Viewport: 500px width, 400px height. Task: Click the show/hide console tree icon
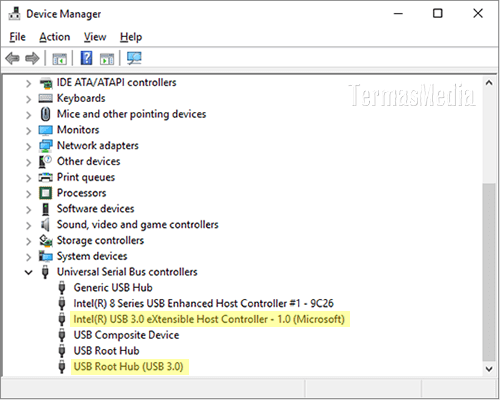coord(60,59)
